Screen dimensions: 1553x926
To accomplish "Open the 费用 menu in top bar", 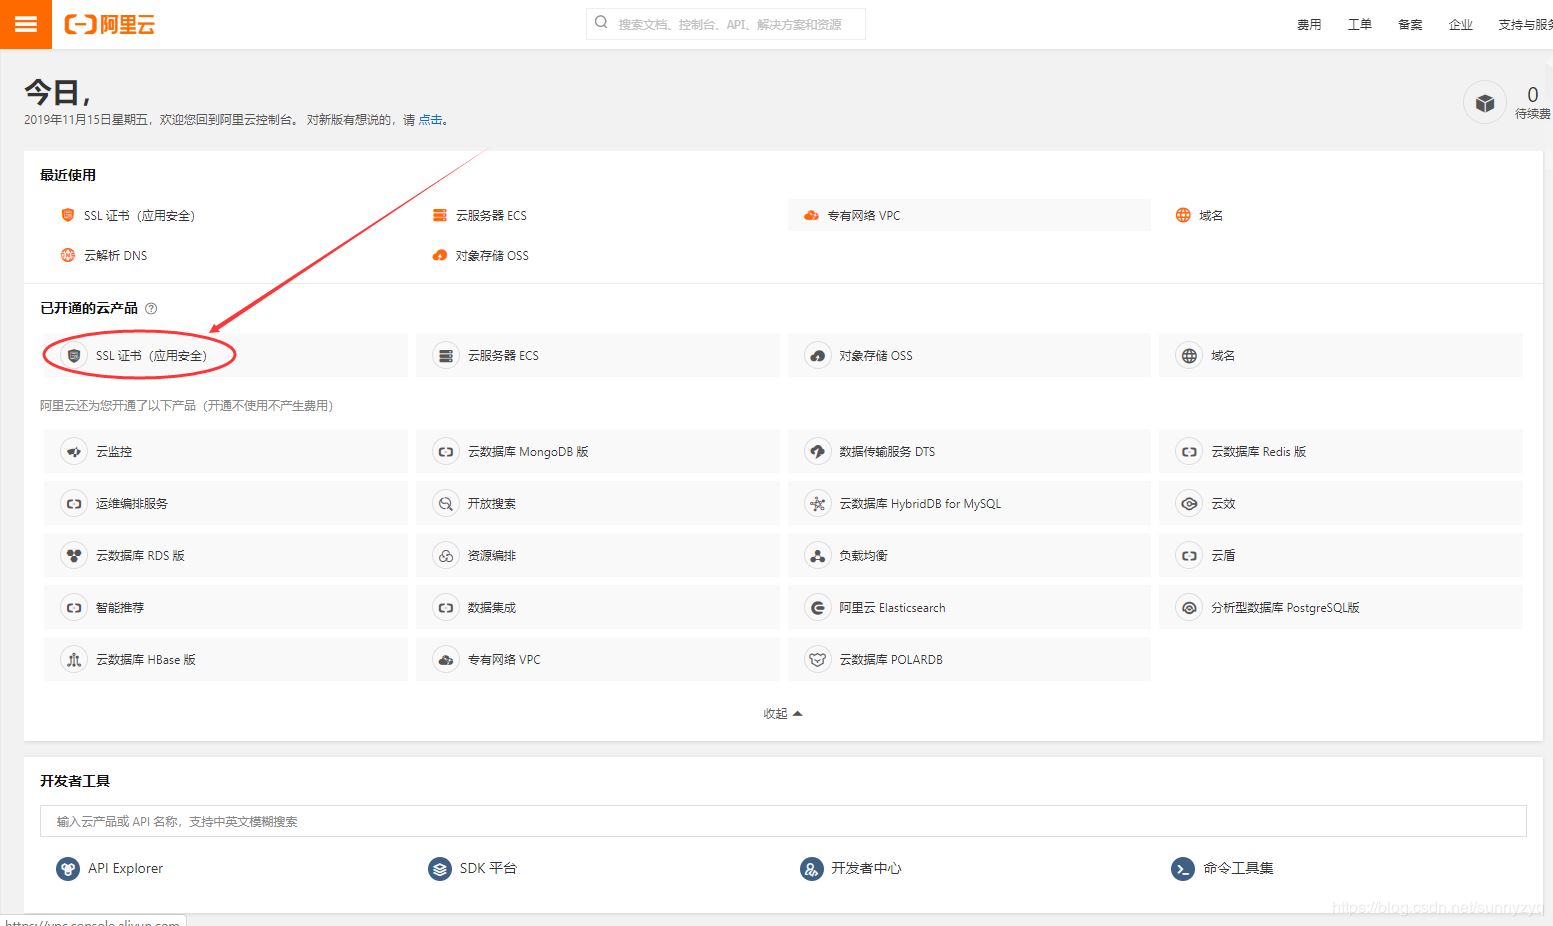I will pyautogui.click(x=1308, y=24).
